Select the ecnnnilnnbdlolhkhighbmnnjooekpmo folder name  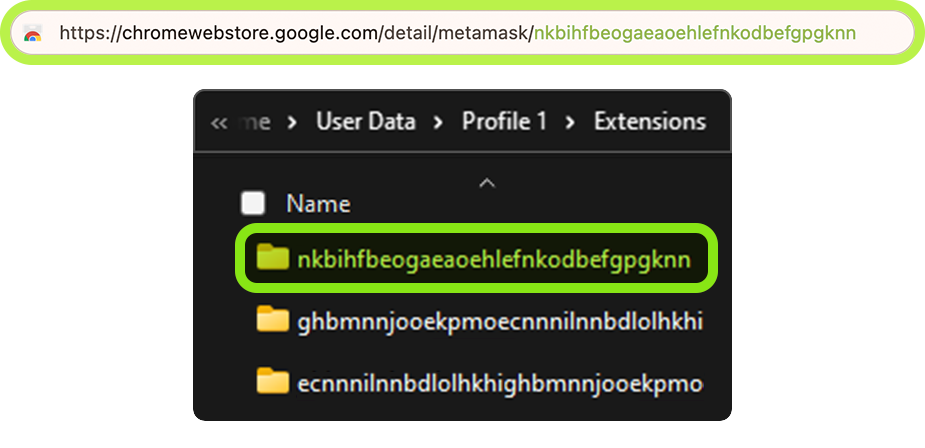tap(500, 384)
